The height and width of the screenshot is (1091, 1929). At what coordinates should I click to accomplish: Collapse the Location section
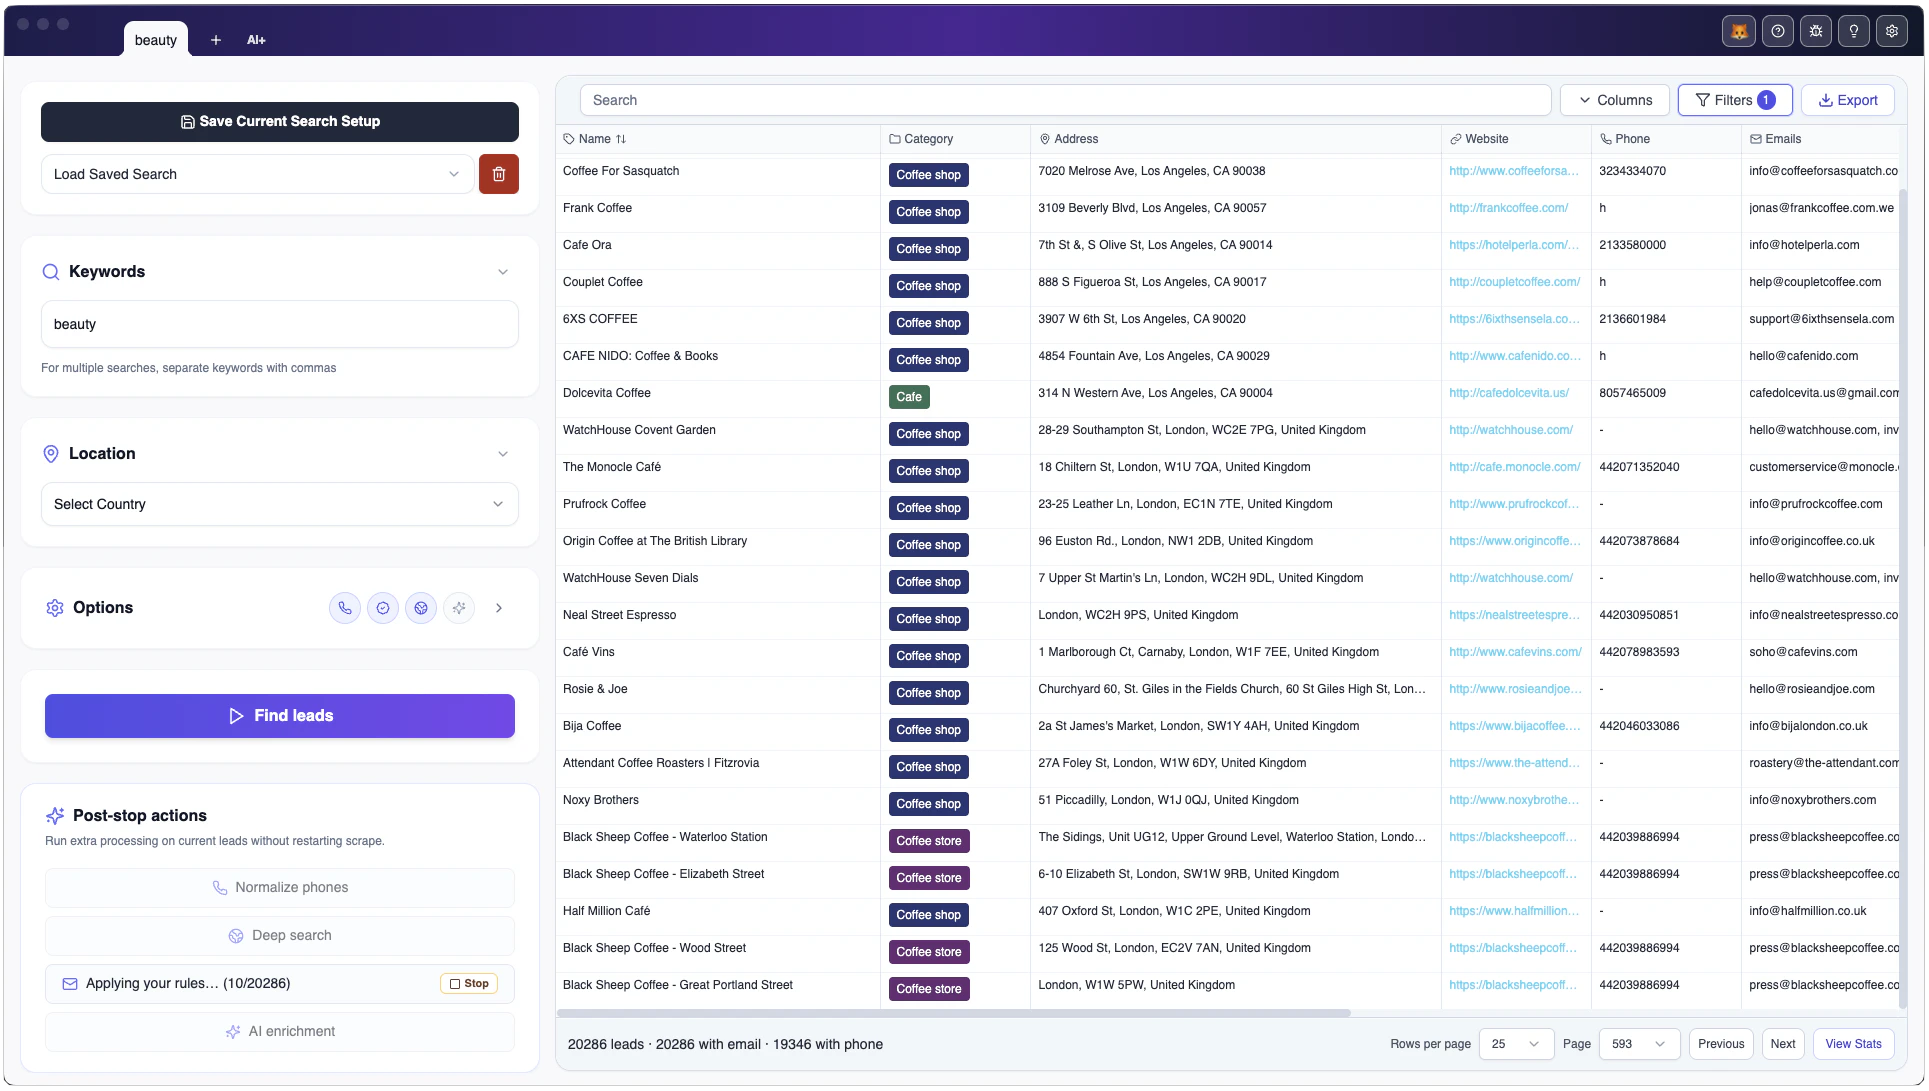(503, 454)
